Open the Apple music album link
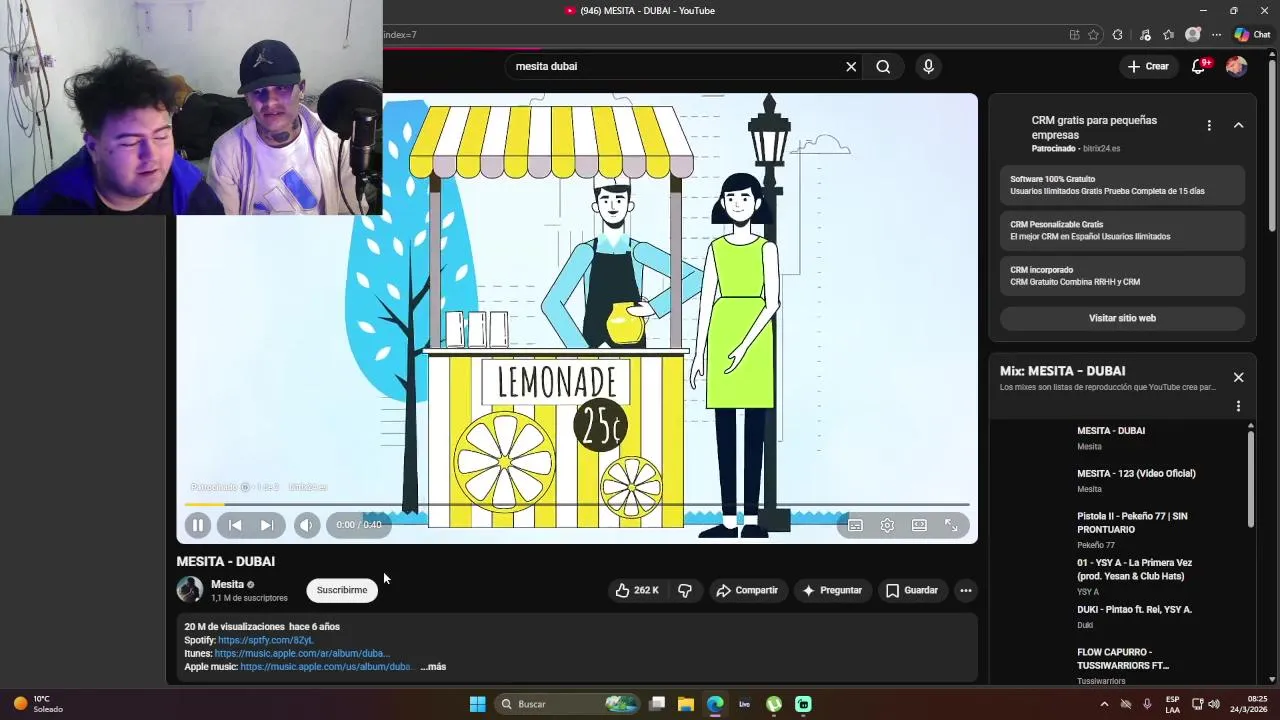The height and width of the screenshot is (720, 1280). coord(326,666)
